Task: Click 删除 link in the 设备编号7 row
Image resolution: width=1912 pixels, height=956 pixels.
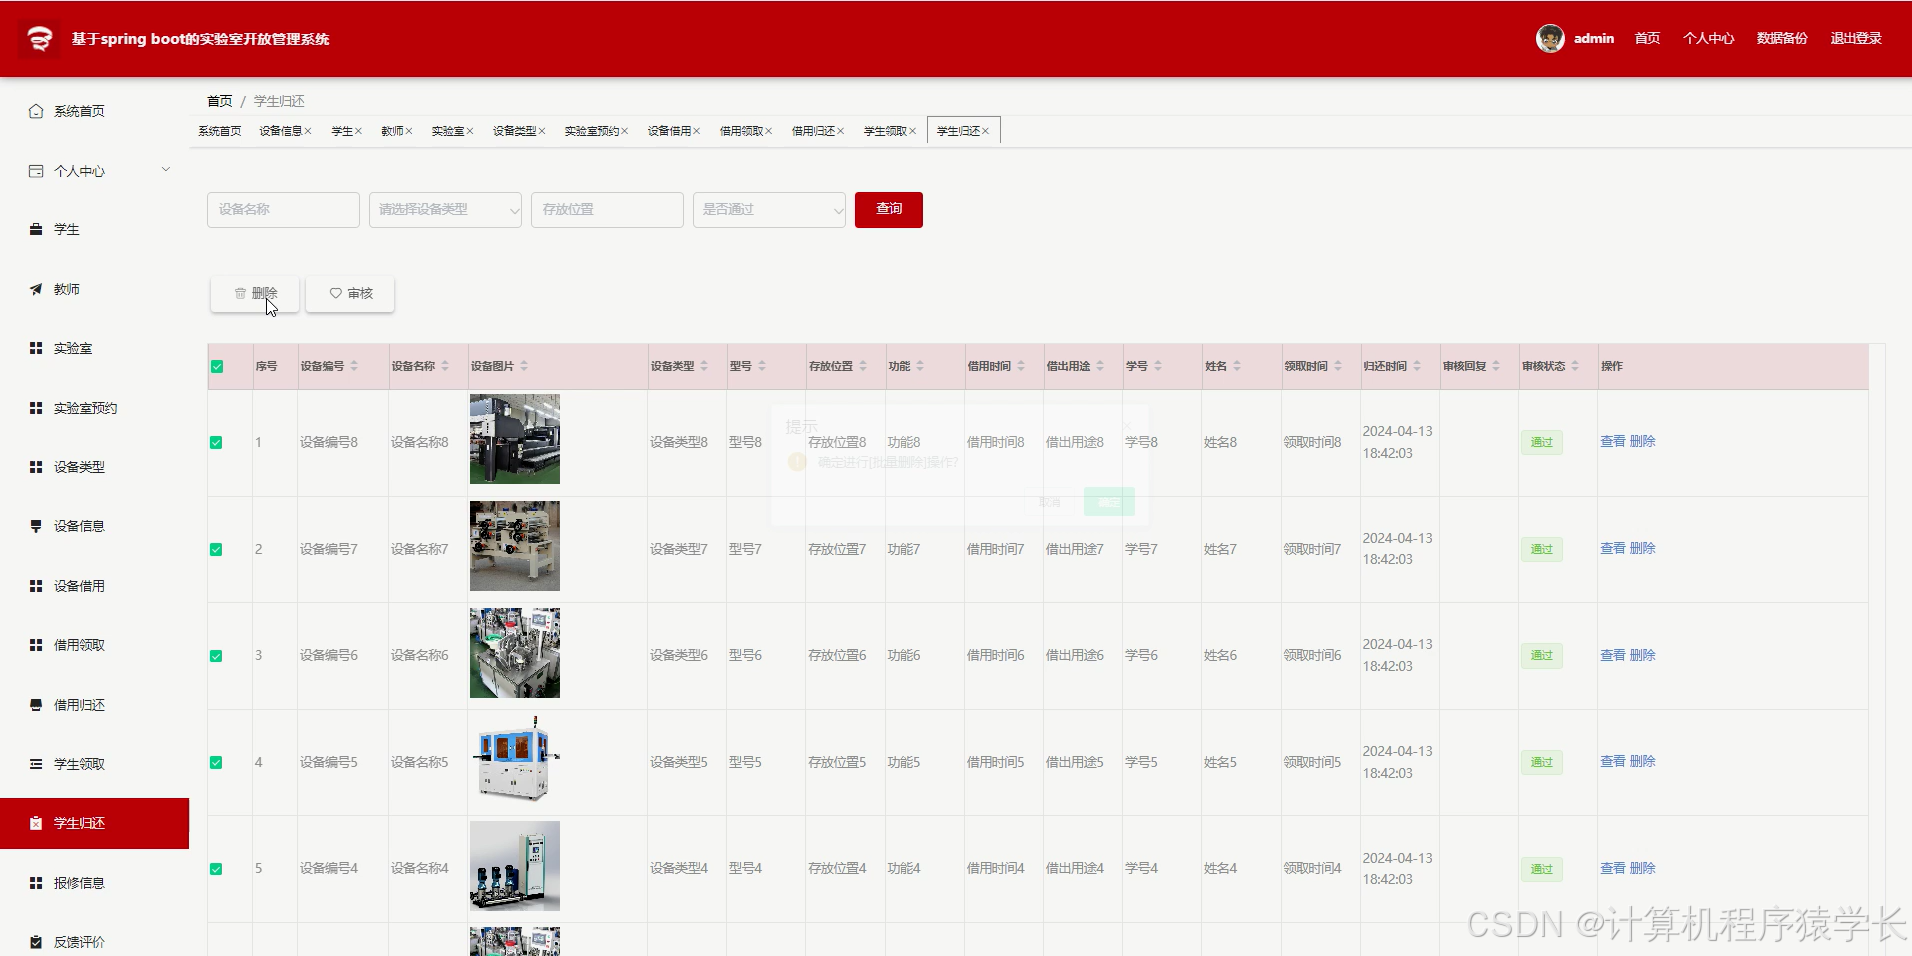Action: tap(1642, 548)
